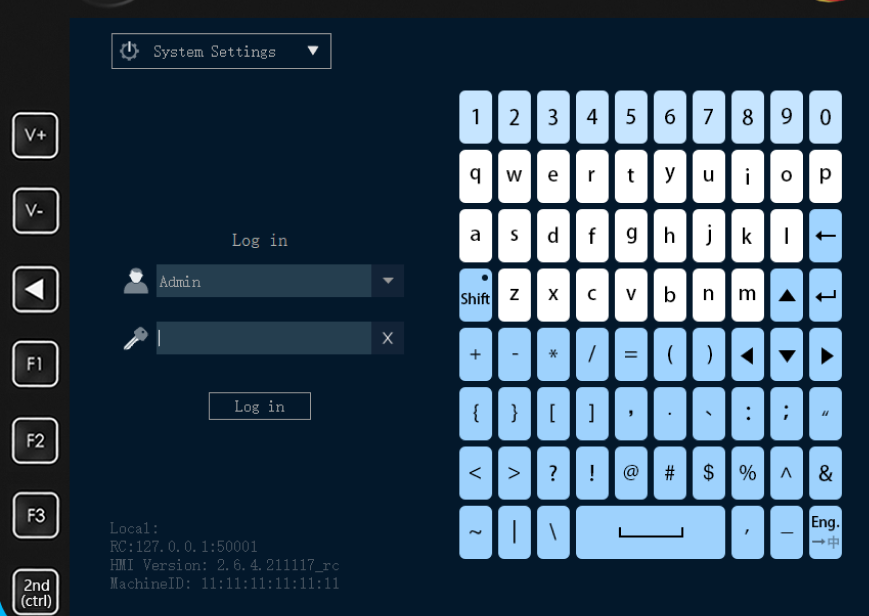Screen dimensions: 869x616
Task: Tap the dollar sign key
Action: point(708,473)
